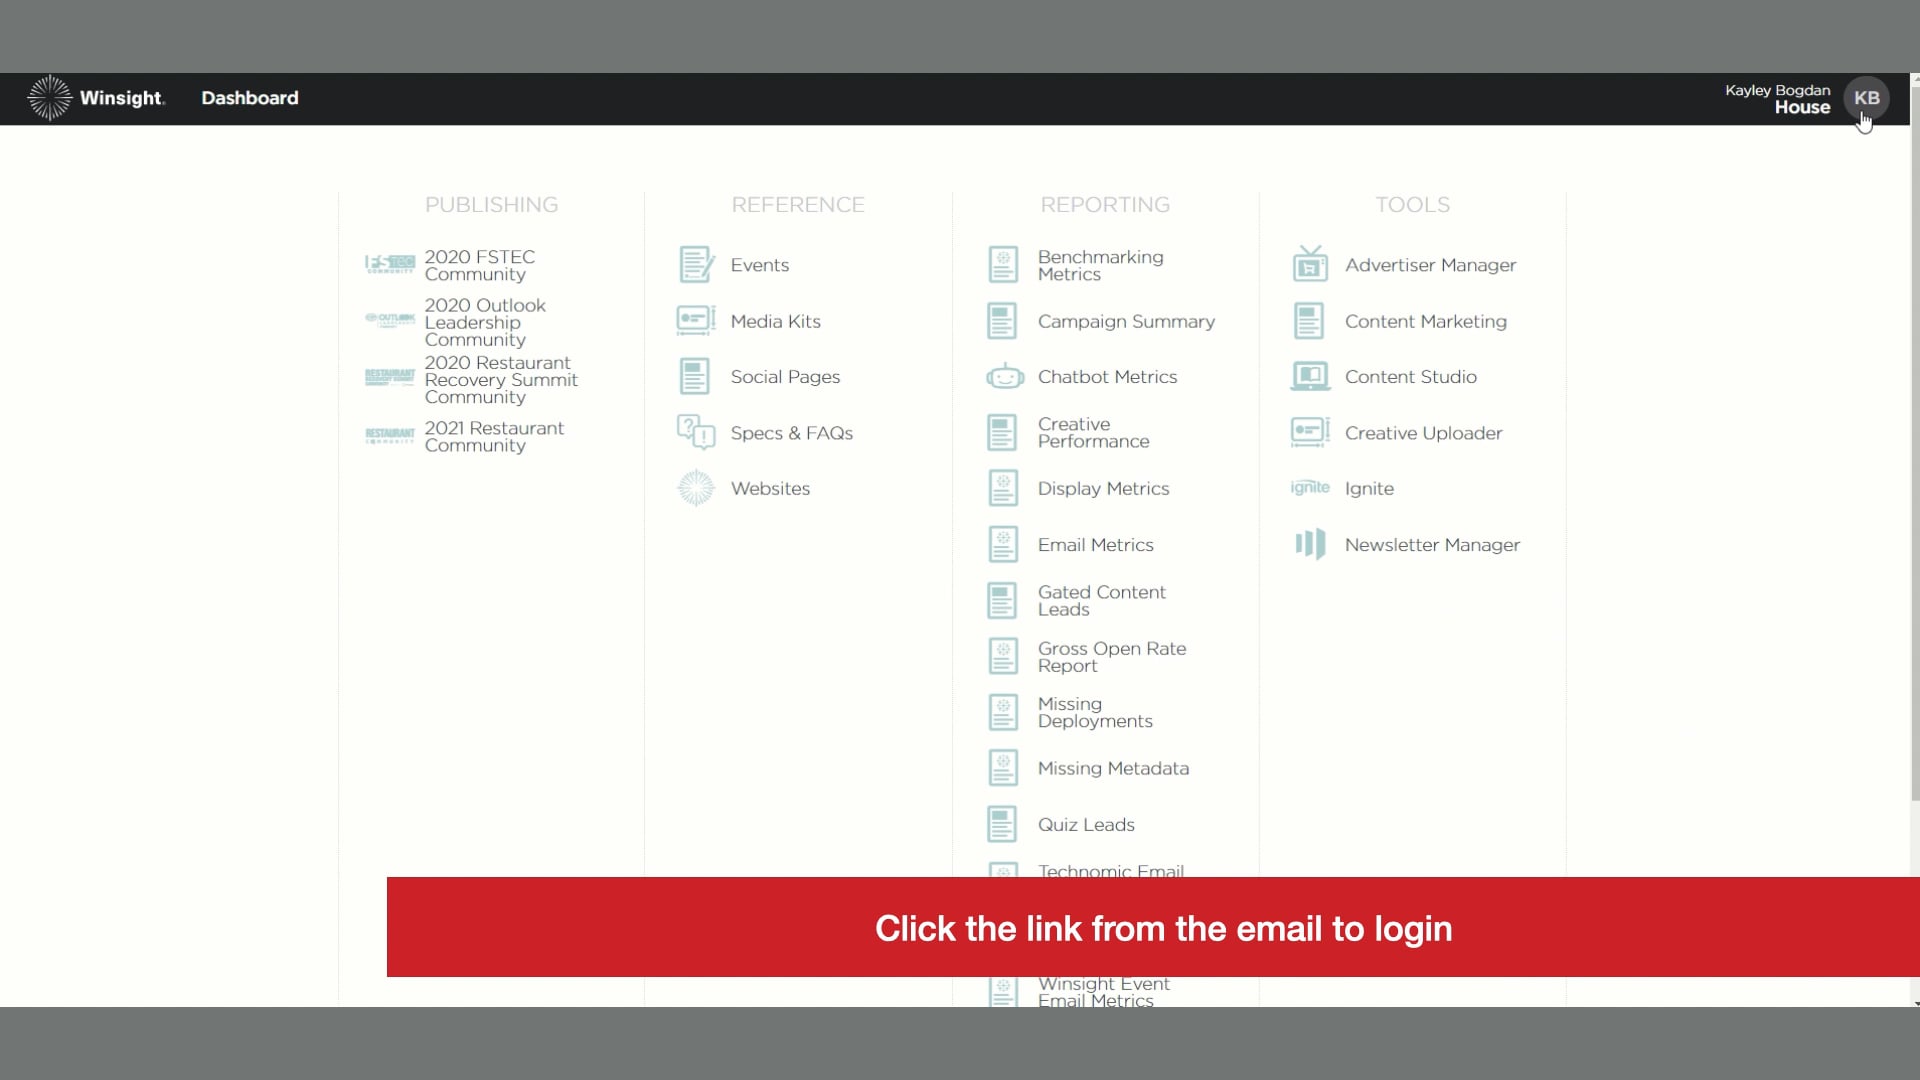Open the Creative Performance report link
Viewport: 1920px width, 1080px height.
(x=1093, y=433)
